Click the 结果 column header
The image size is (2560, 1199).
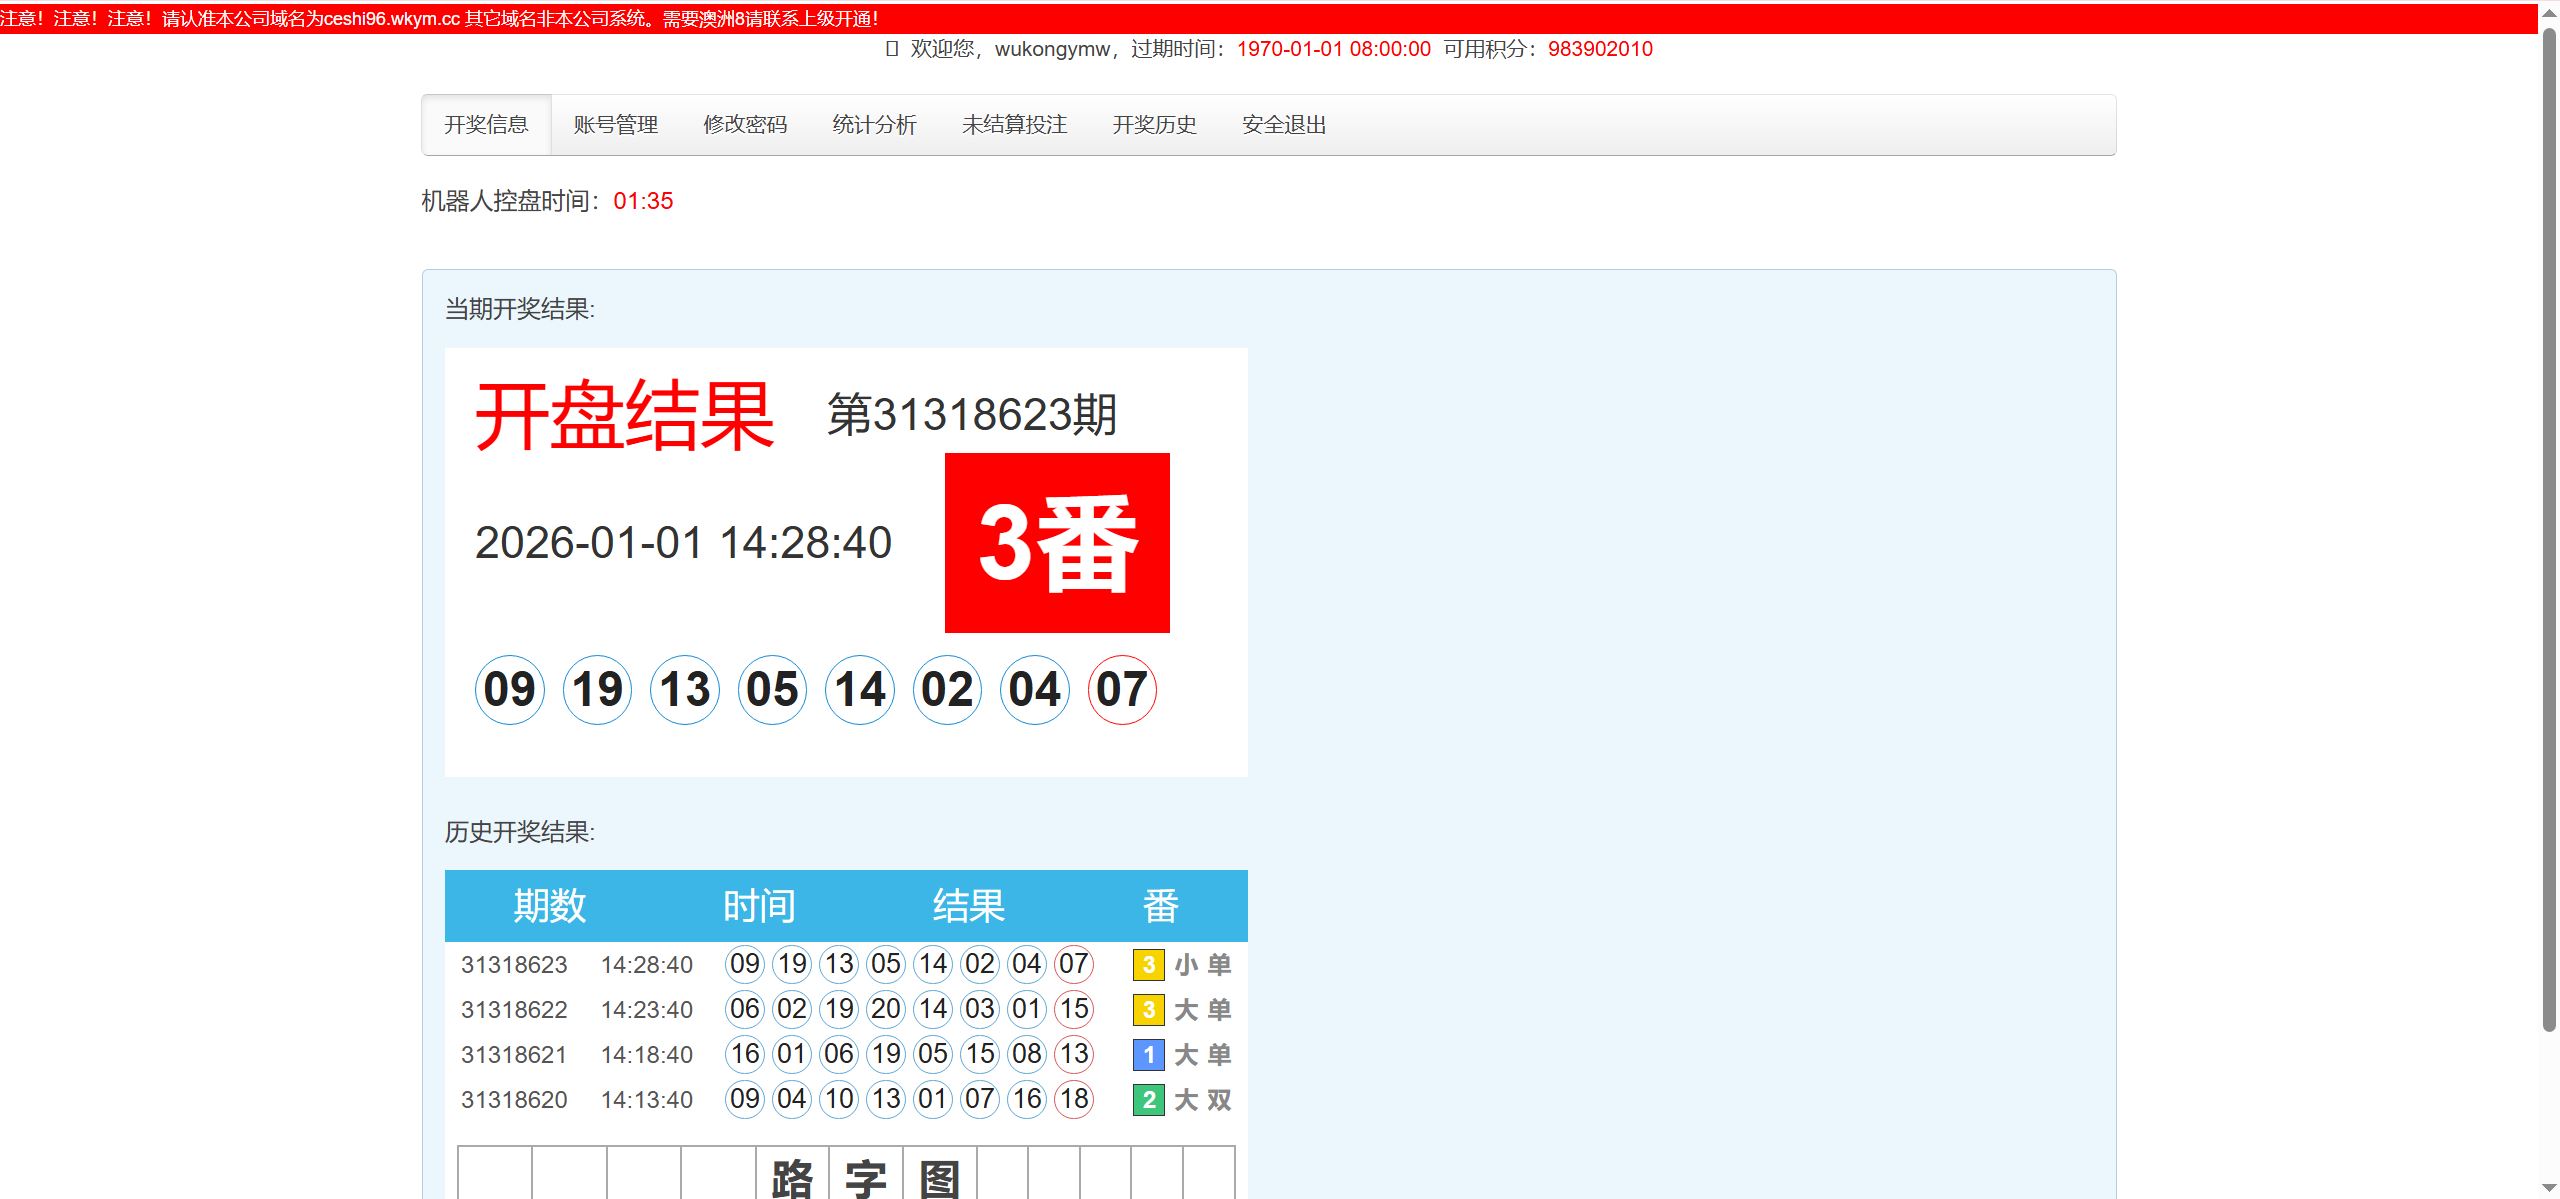(969, 906)
